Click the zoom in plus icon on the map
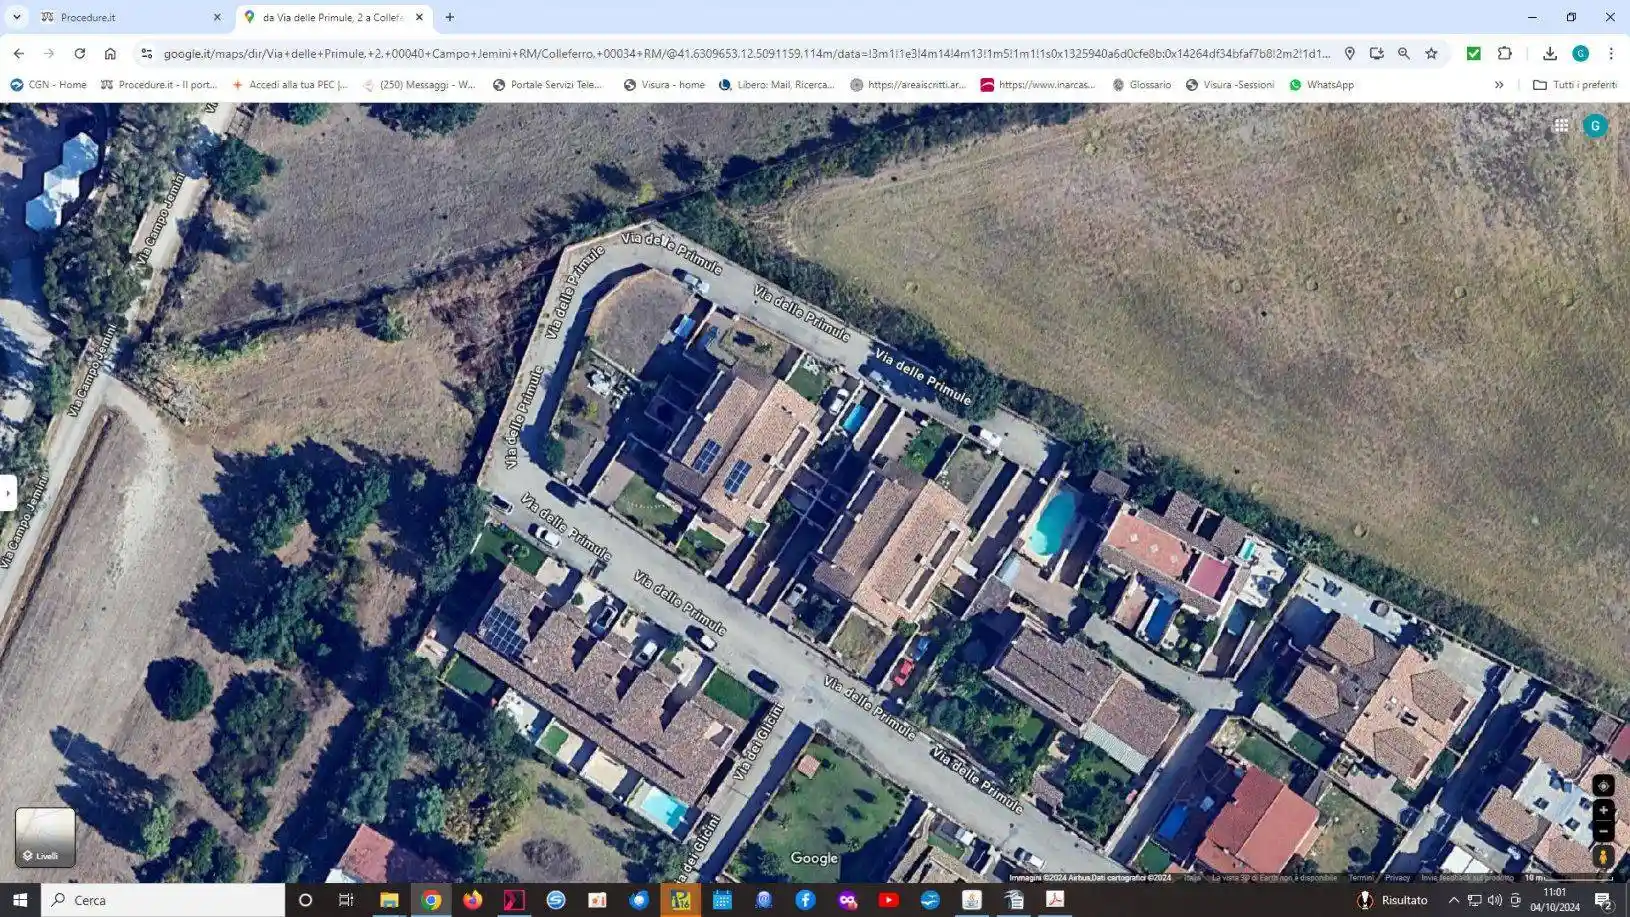 (1603, 809)
